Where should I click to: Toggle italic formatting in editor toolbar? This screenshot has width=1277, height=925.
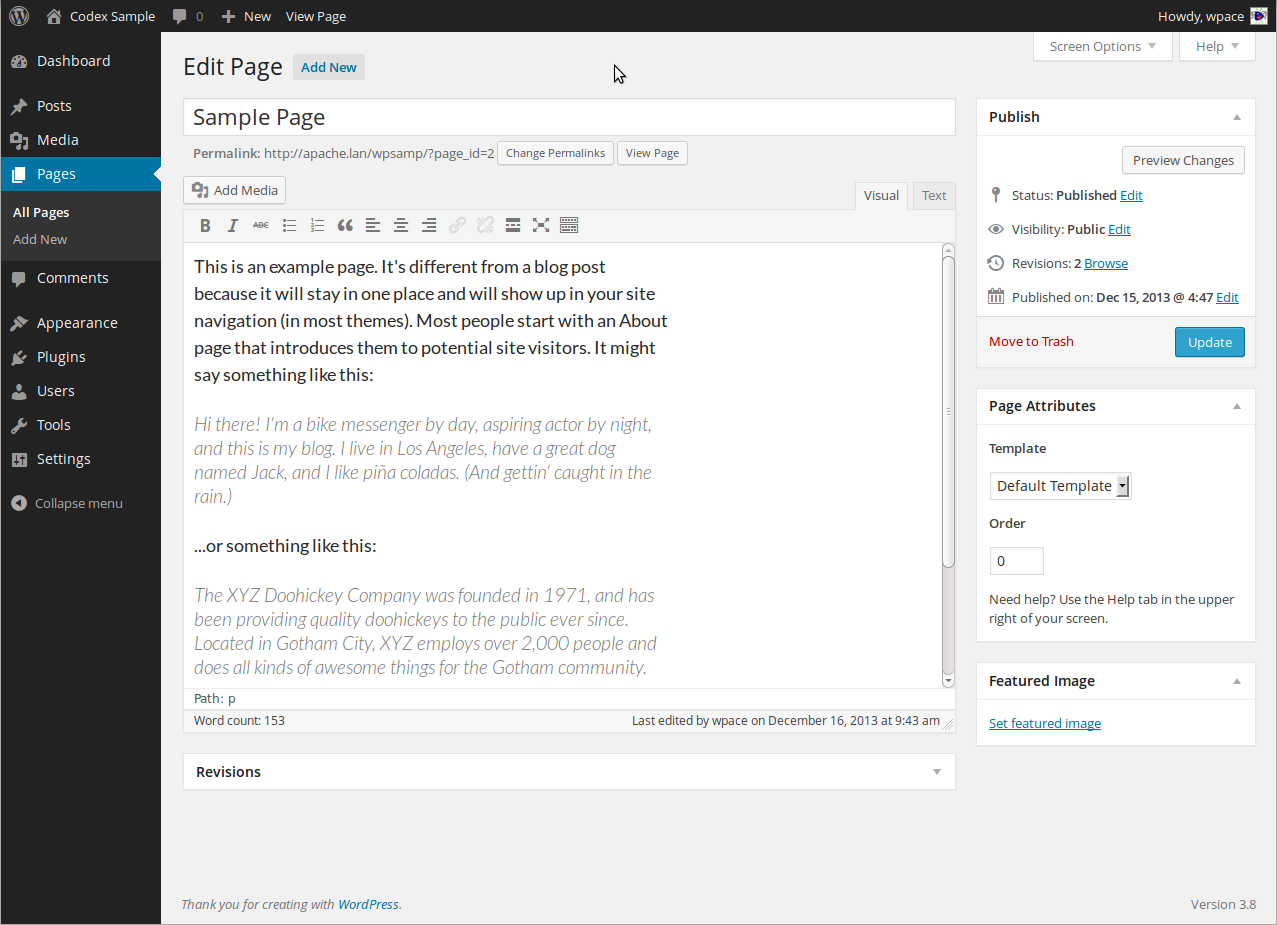(x=233, y=226)
